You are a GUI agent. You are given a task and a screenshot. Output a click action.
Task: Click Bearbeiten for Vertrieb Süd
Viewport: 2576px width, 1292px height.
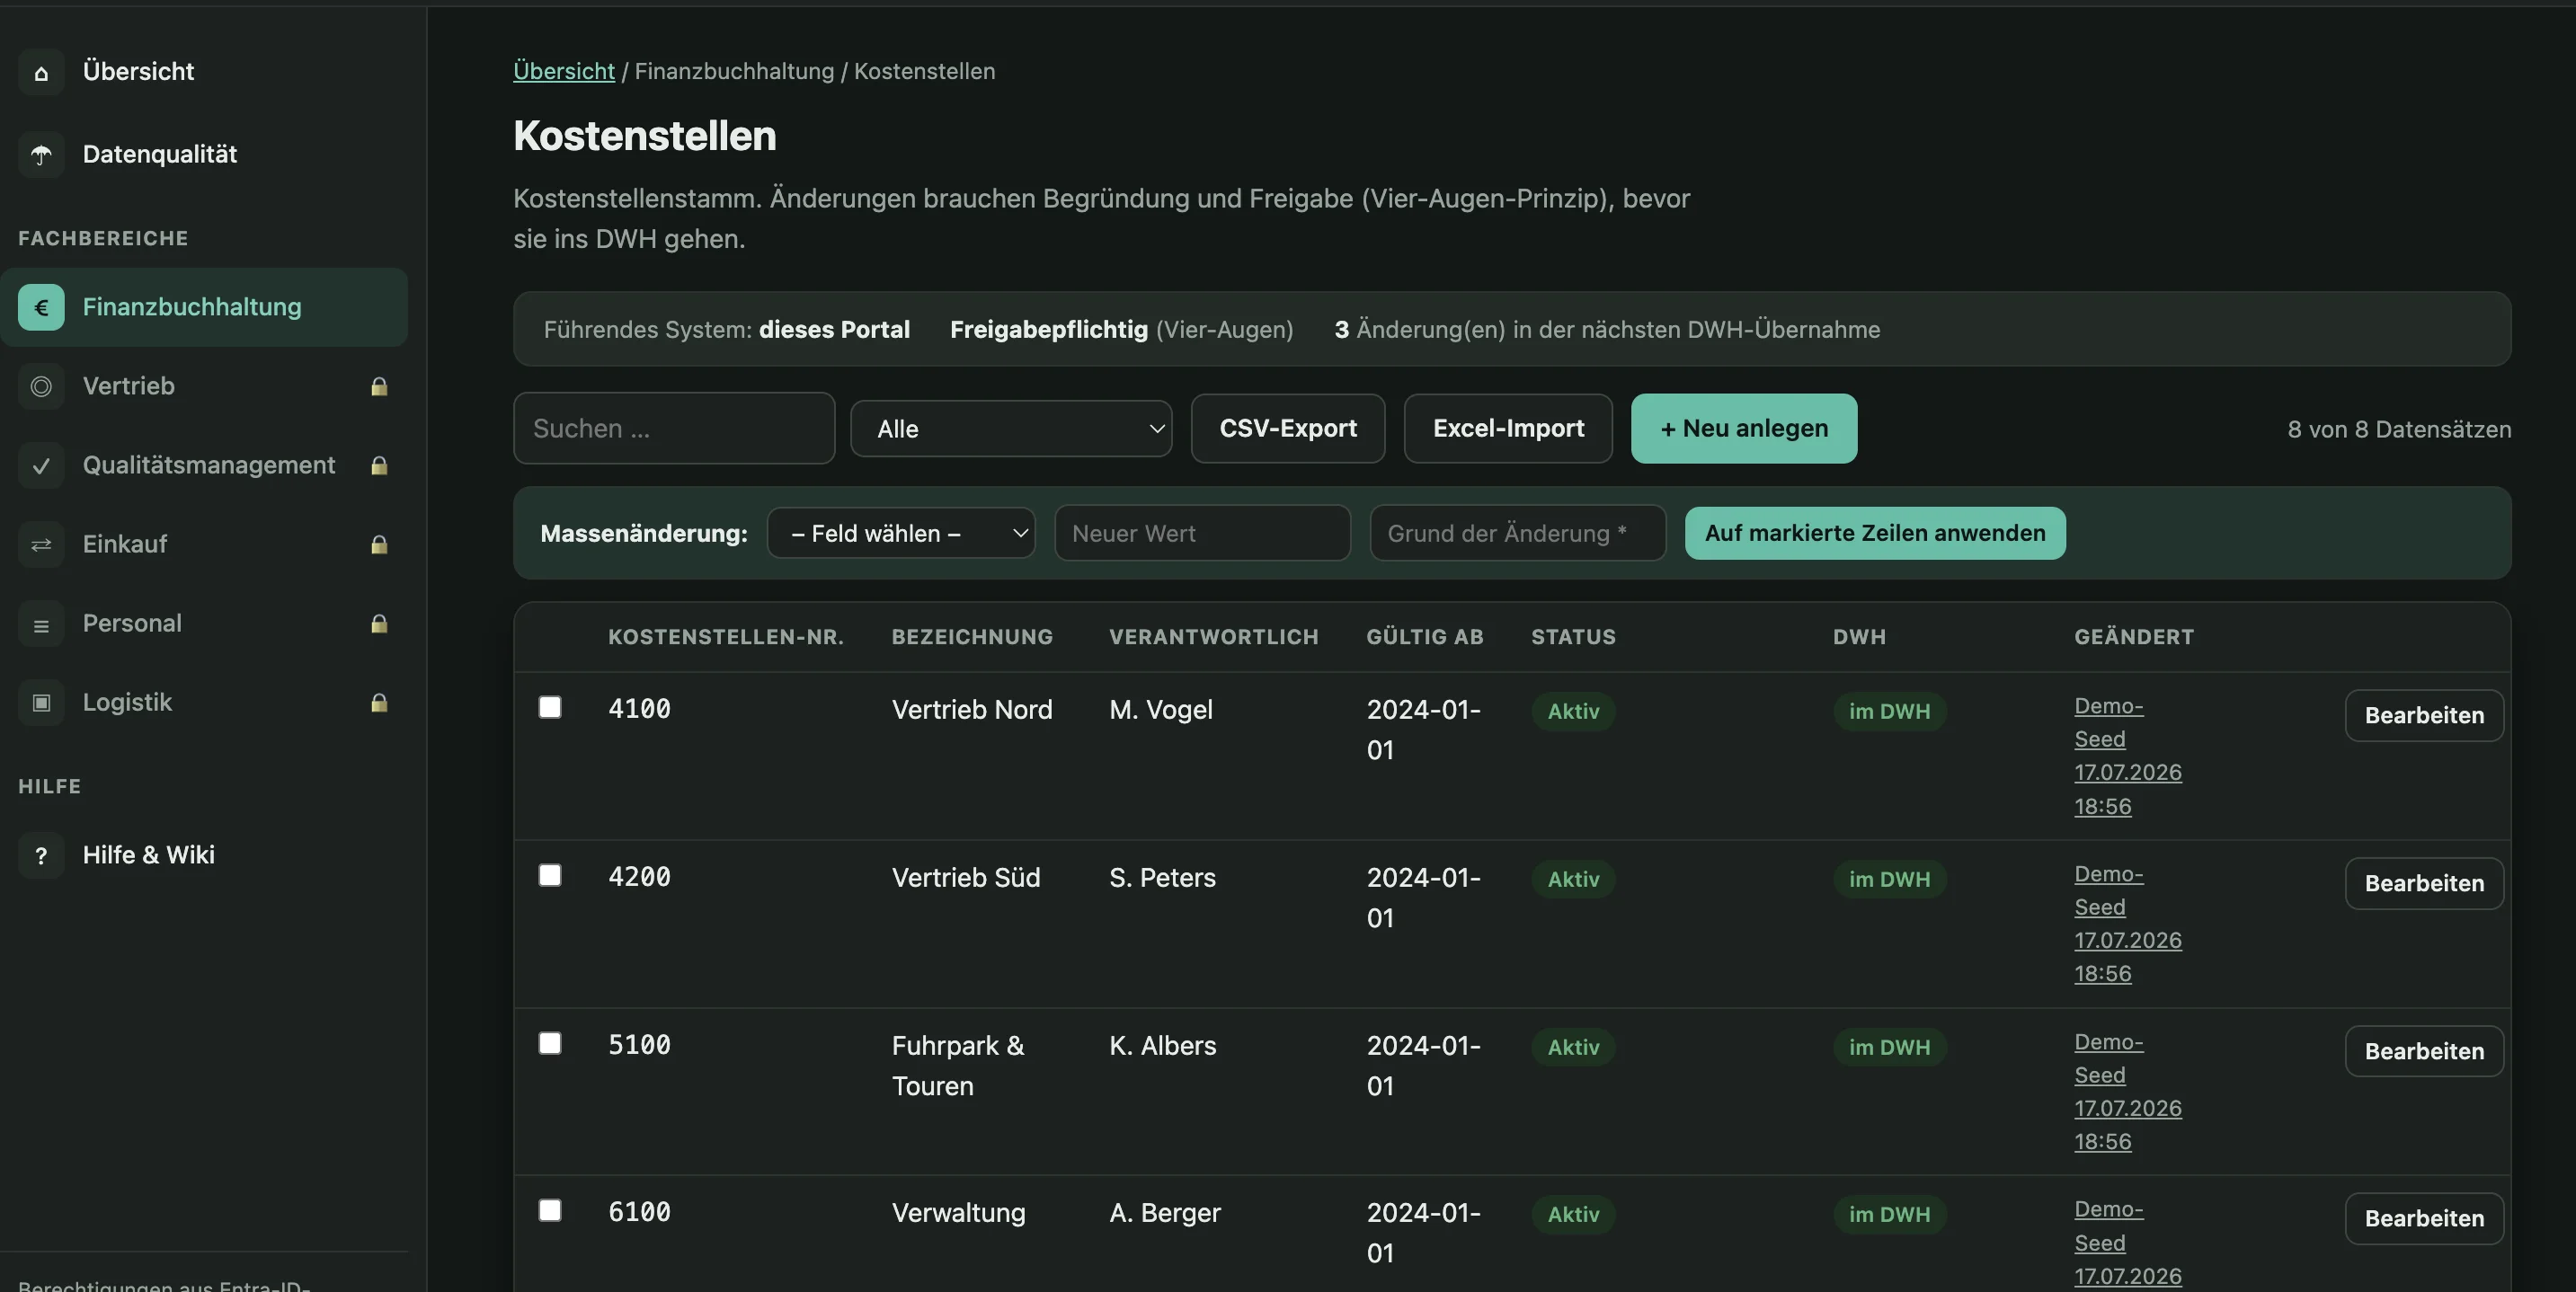[x=2424, y=883]
